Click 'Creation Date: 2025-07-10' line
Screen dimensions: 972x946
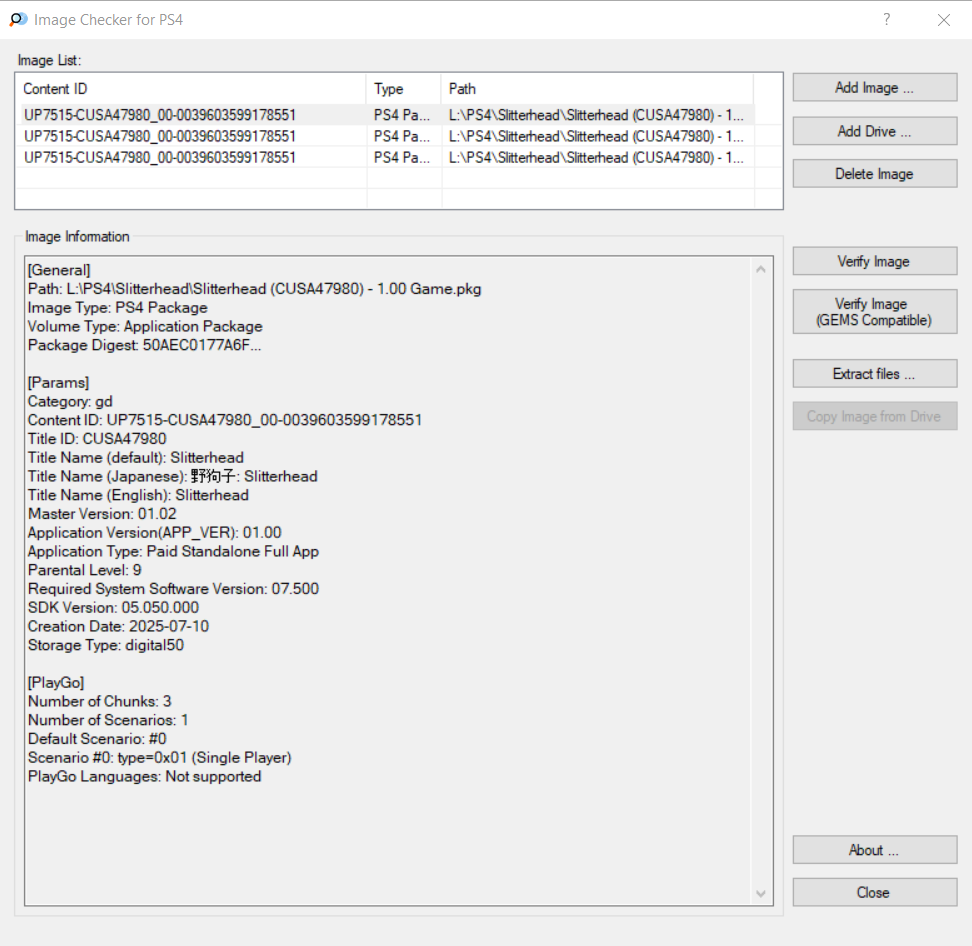(x=118, y=626)
